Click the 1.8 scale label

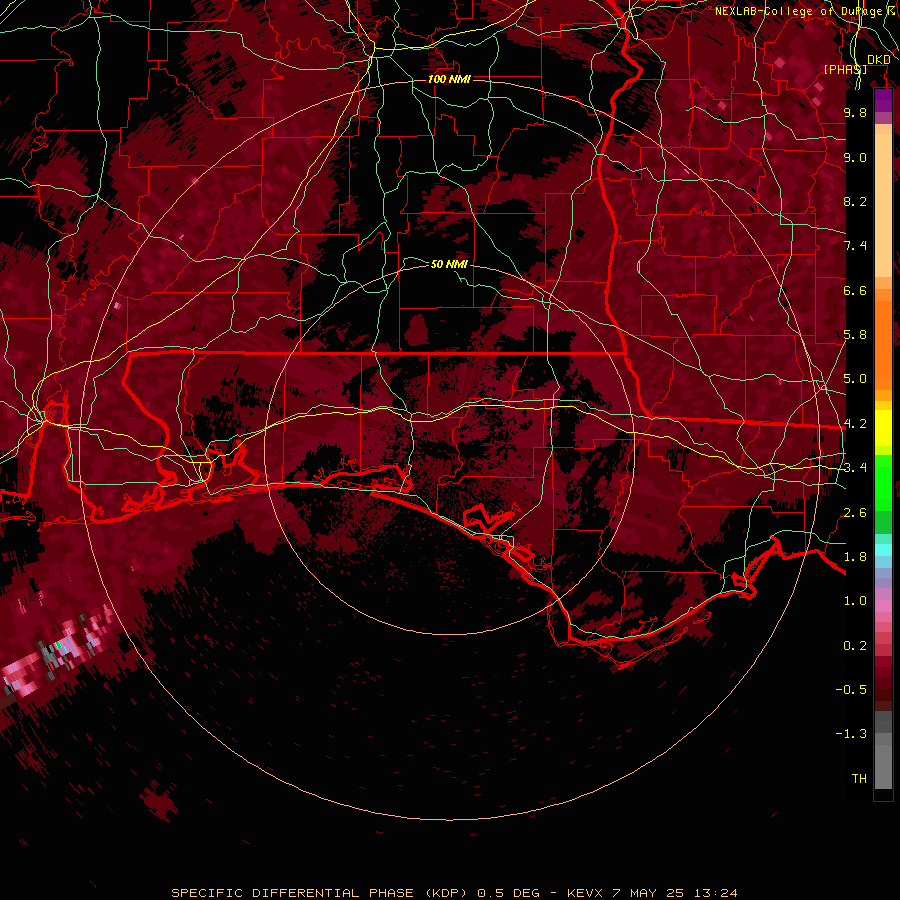[855, 557]
